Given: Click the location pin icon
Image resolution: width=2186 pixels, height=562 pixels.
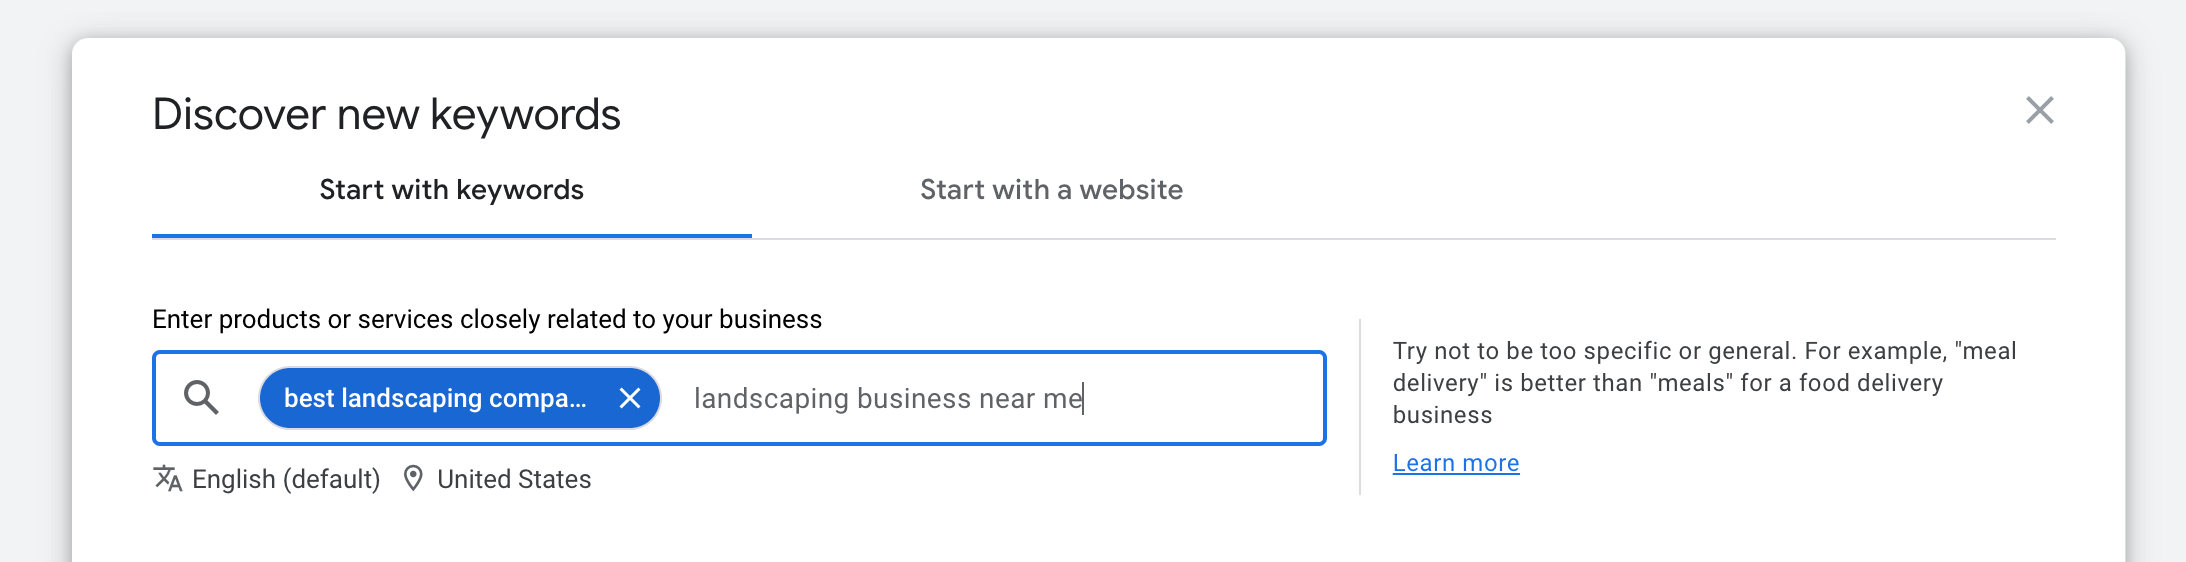Looking at the screenshot, I should click(x=413, y=479).
